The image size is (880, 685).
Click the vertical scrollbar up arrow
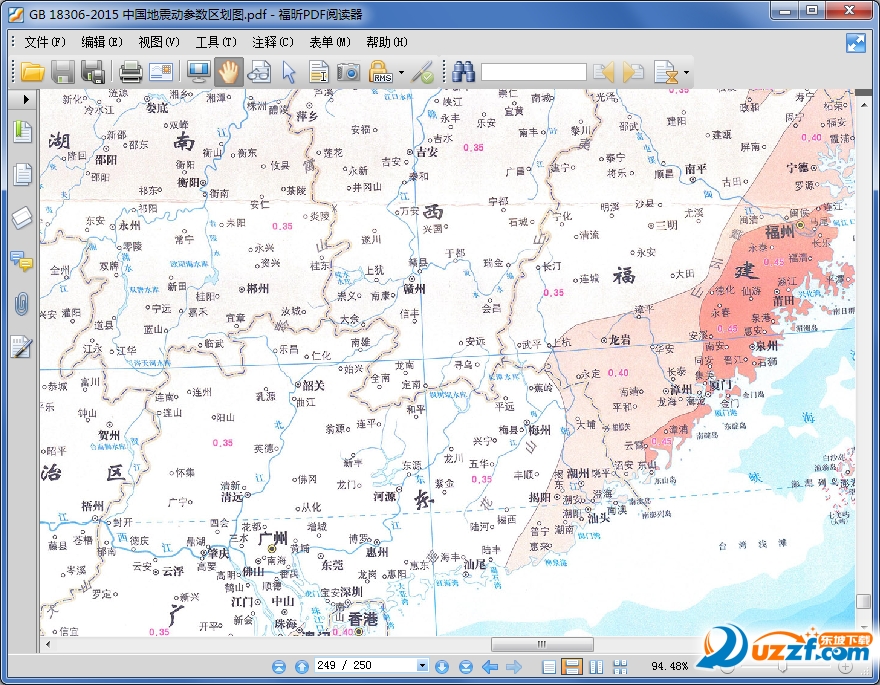pyautogui.click(x=863, y=104)
